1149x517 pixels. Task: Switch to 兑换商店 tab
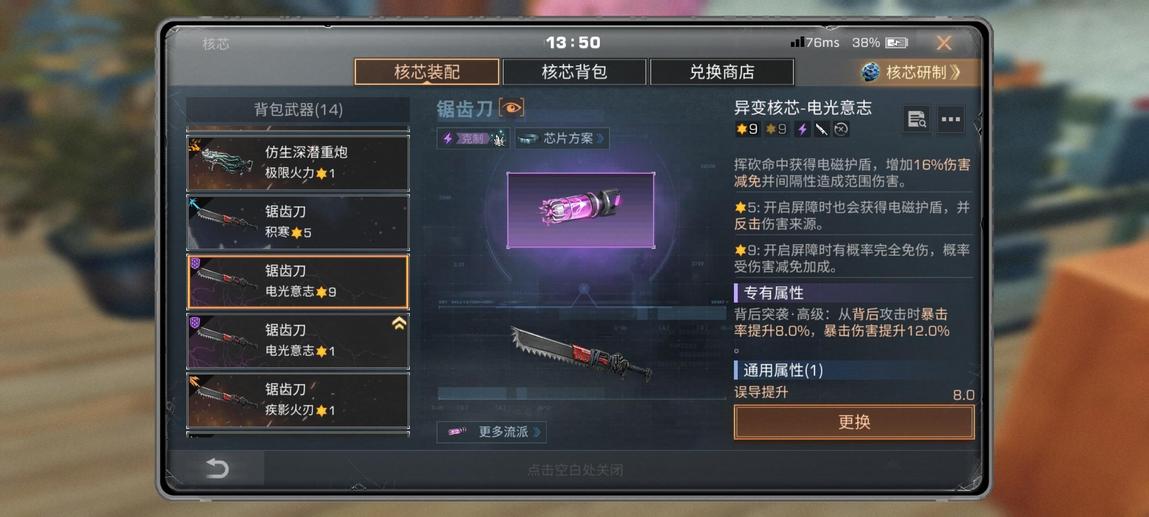[x=722, y=72]
